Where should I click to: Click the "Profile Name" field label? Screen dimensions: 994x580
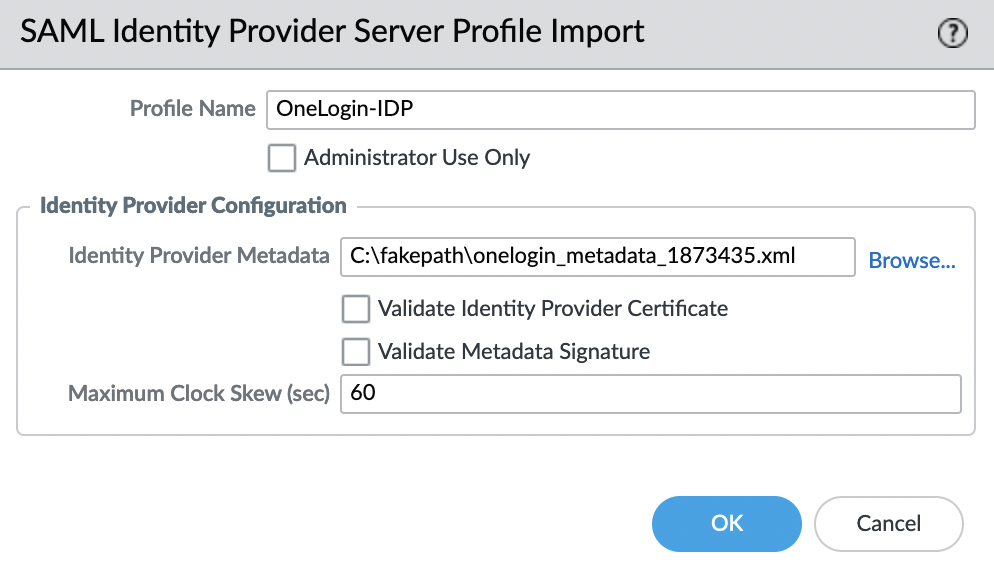pyautogui.click(x=193, y=108)
